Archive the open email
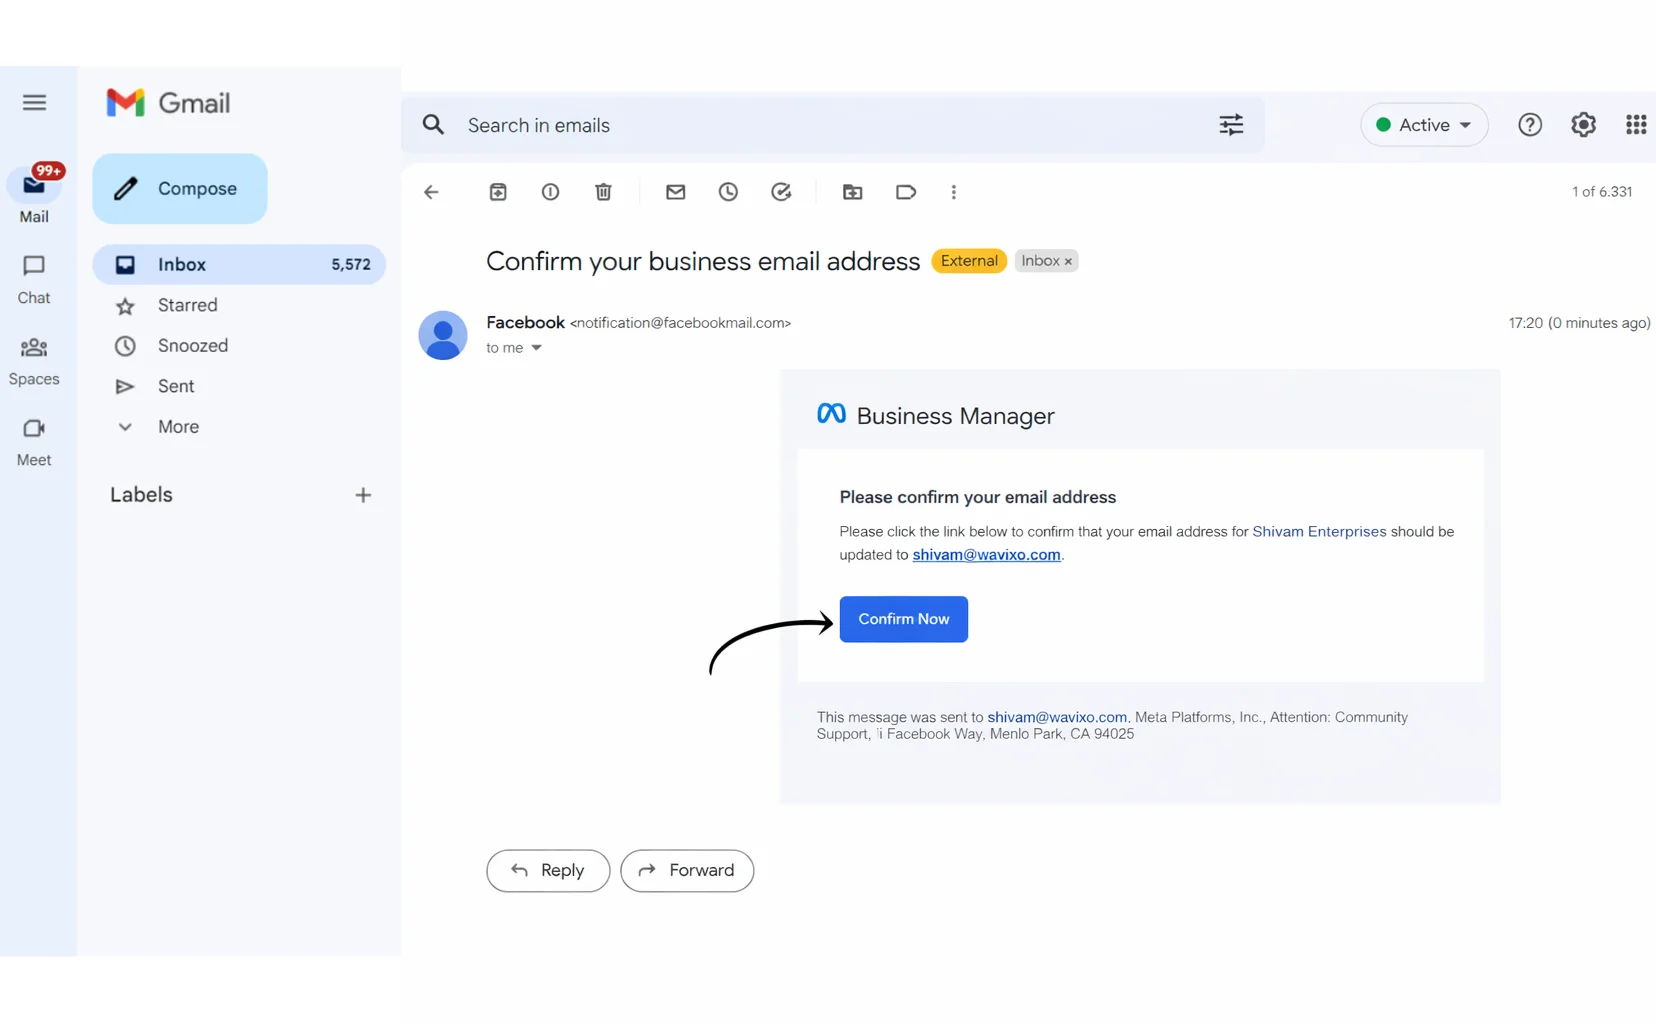Image resolution: width=1656 pixels, height=1024 pixels. point(498,192)
